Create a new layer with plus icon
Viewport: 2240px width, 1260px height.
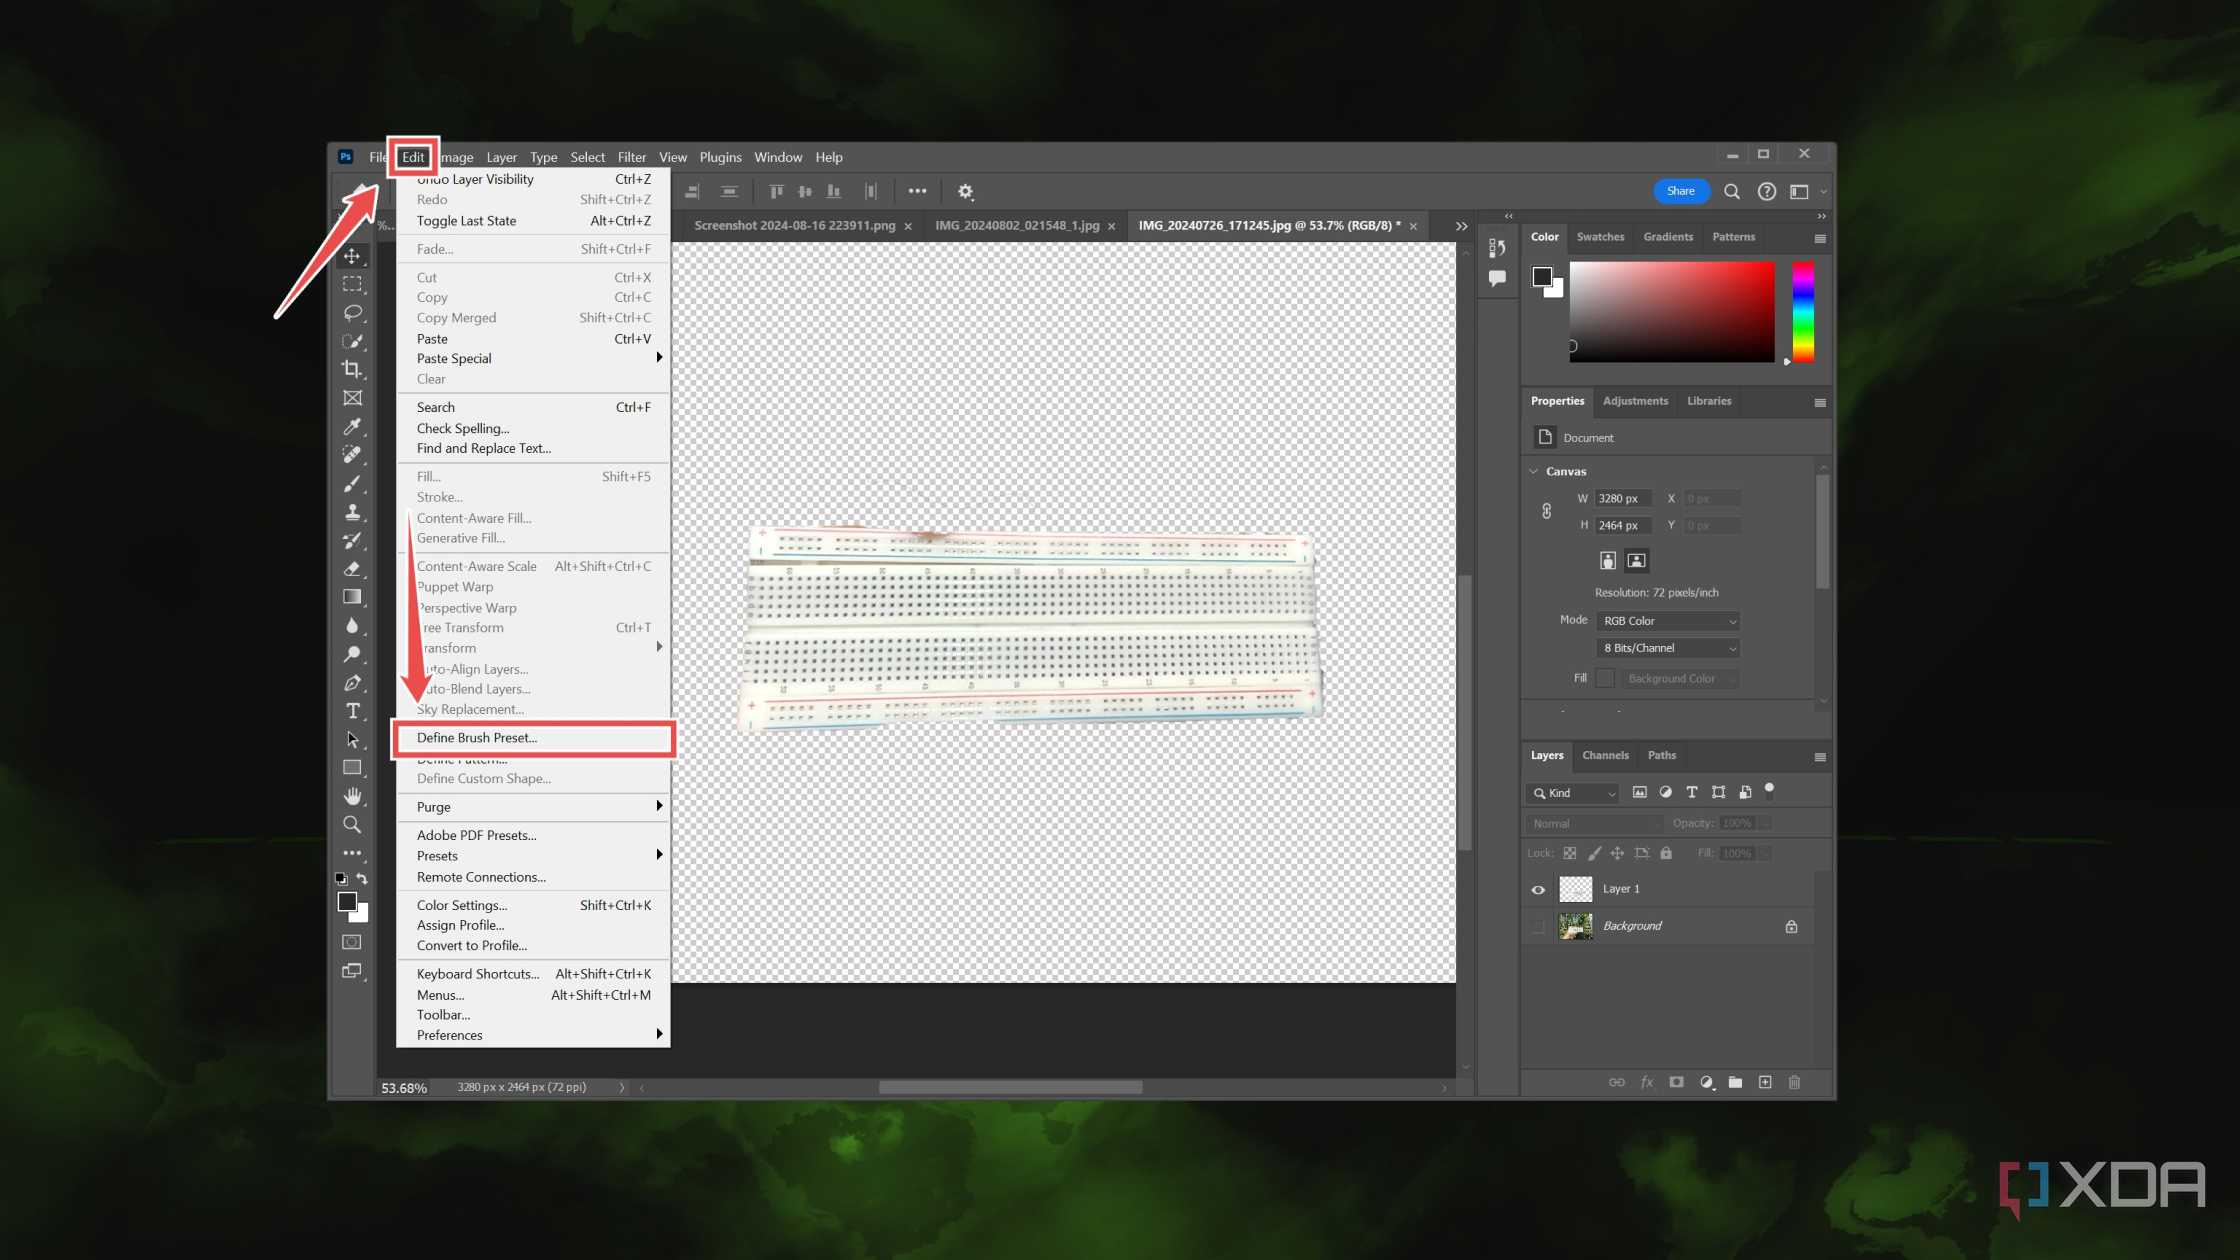coord(1765,1082)
